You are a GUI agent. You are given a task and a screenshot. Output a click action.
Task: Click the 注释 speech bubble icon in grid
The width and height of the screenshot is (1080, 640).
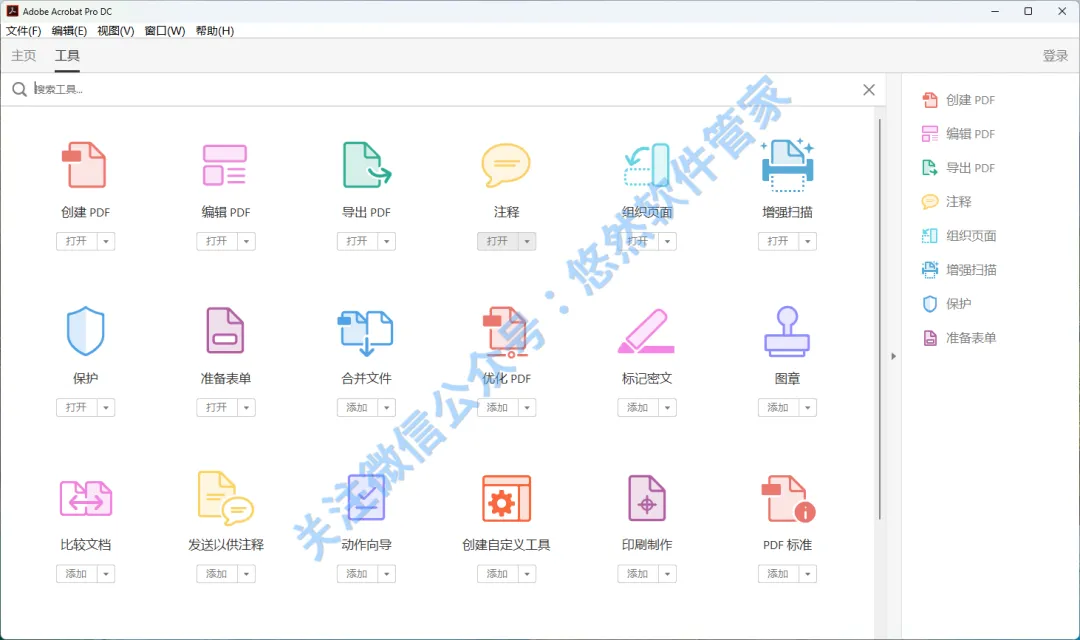click(506, 165)
